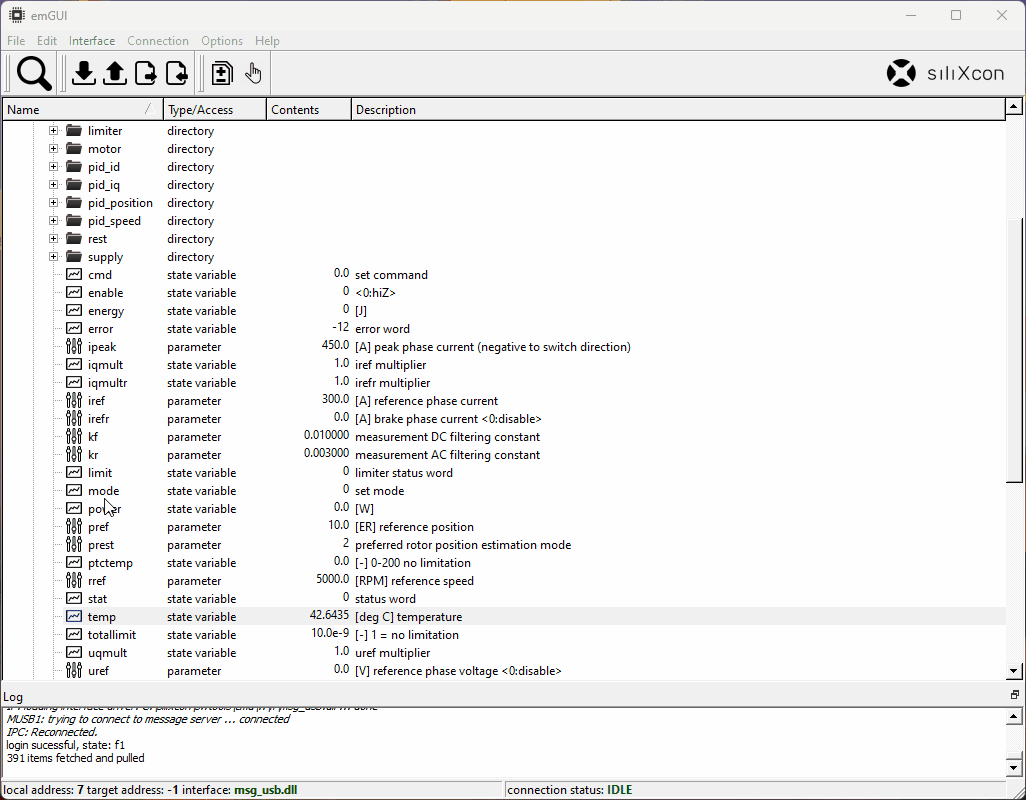Click the siliXcon logo
Image resolution: width=1026 pixels, height=800 pixels.
click(x=946, y=73)
